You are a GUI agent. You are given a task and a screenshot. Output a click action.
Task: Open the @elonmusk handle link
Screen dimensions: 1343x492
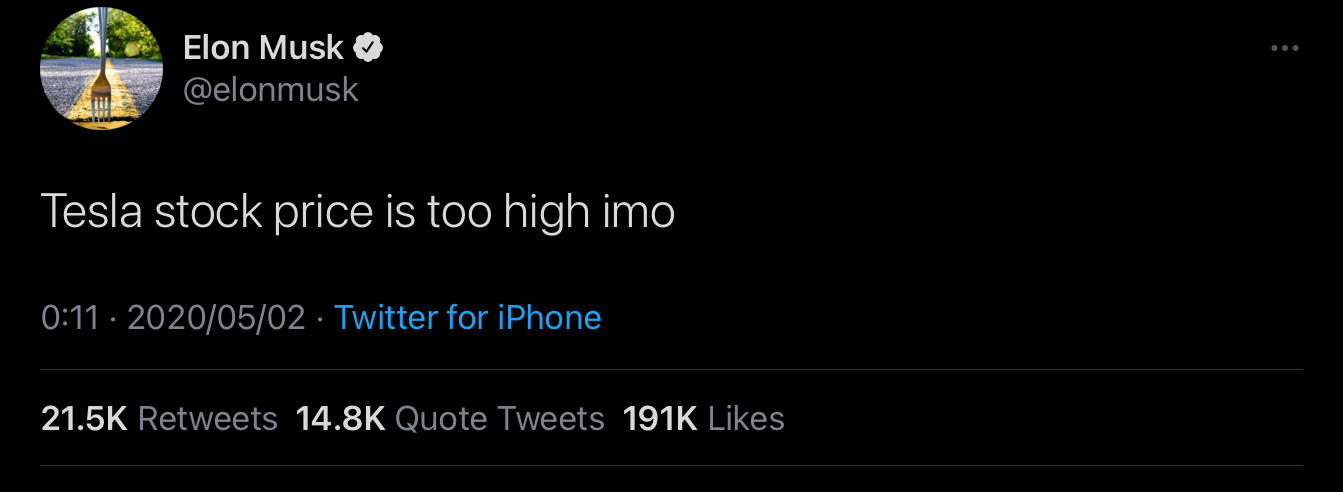(x=270, y=90)
